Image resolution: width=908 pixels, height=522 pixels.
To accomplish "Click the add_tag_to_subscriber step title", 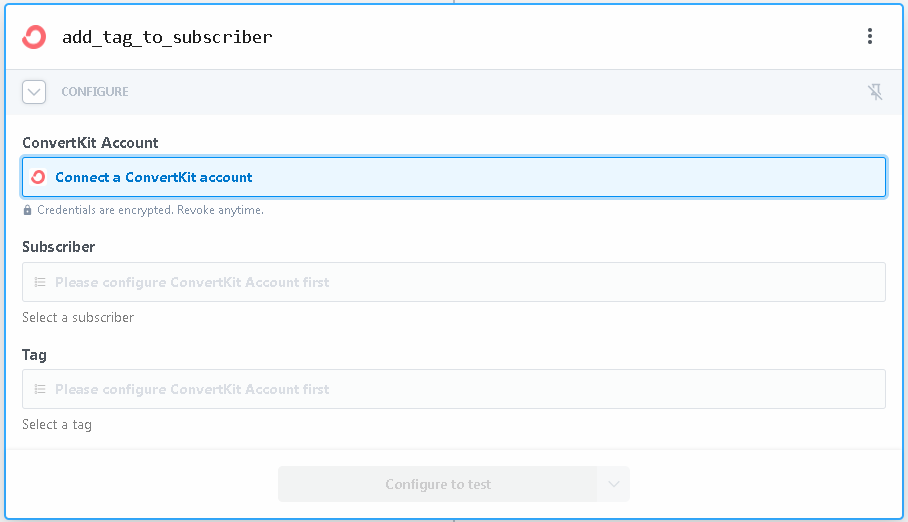I will 167,37.
